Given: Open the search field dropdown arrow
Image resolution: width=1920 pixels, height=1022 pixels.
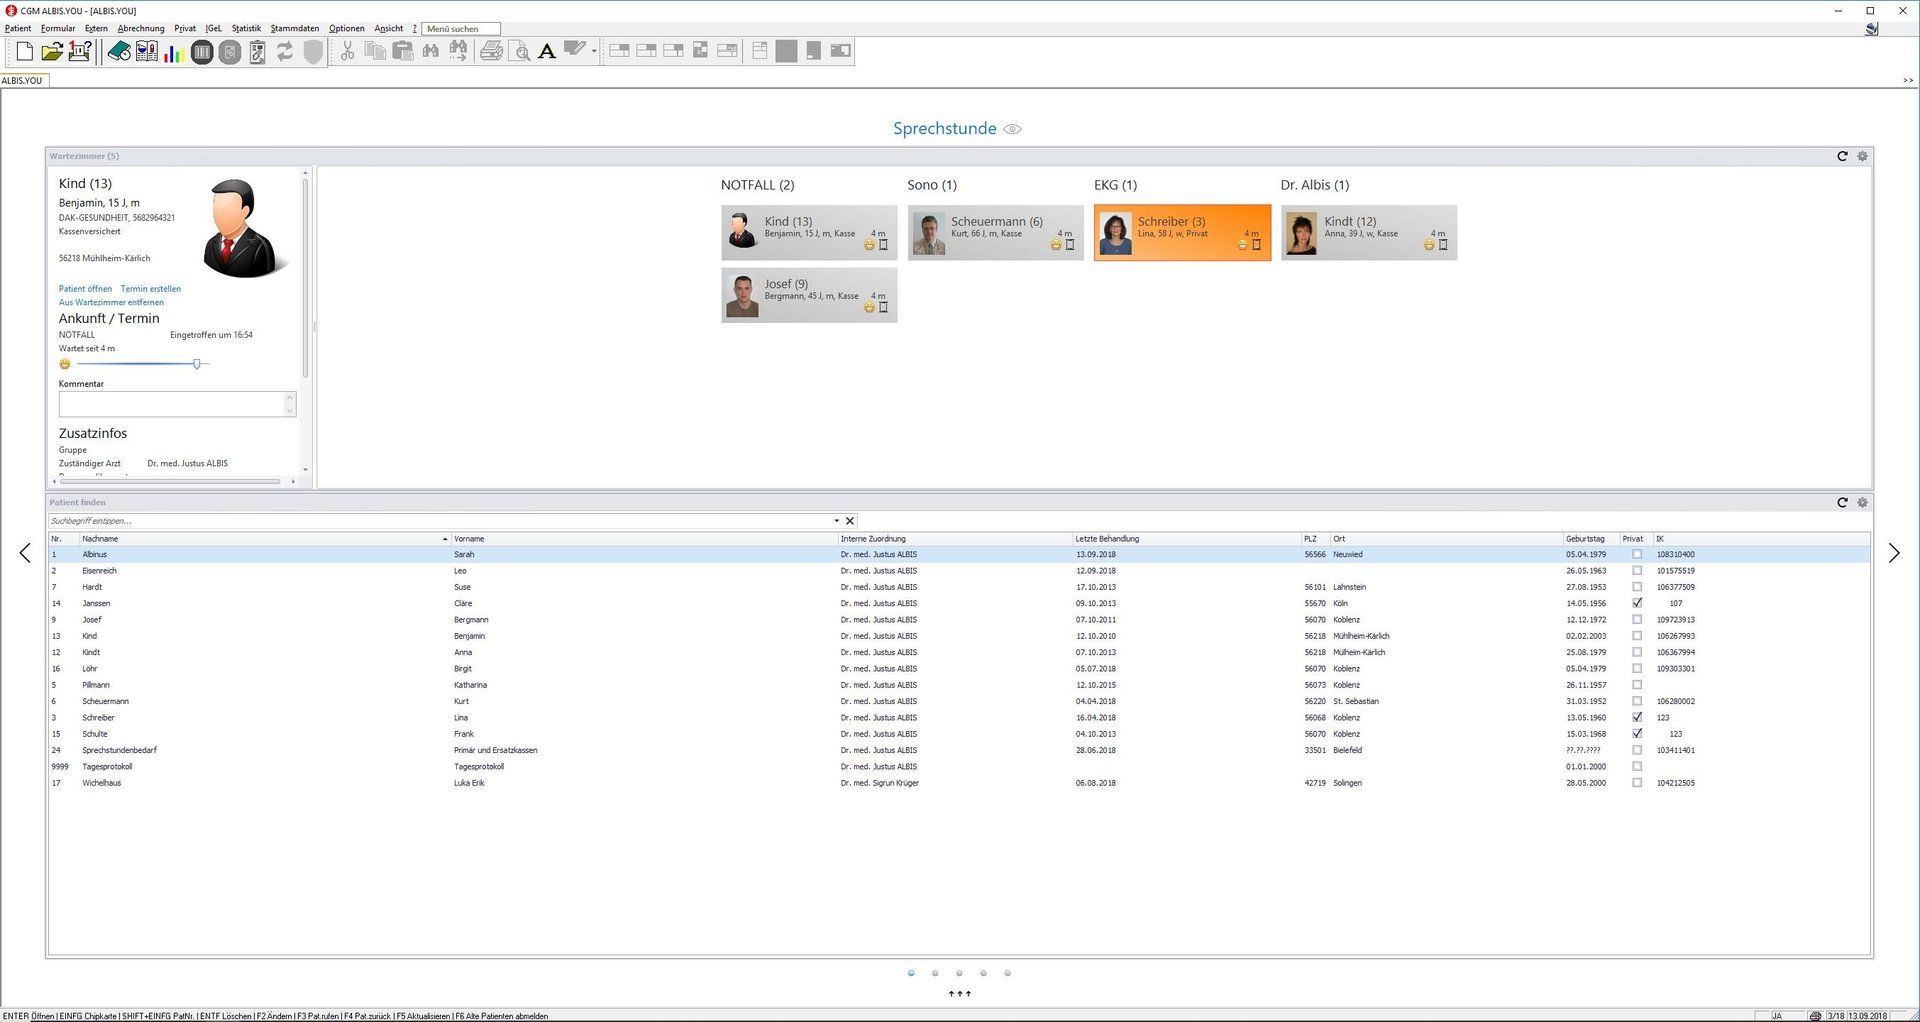Looking at the screenshot, I should click(837, 521).
